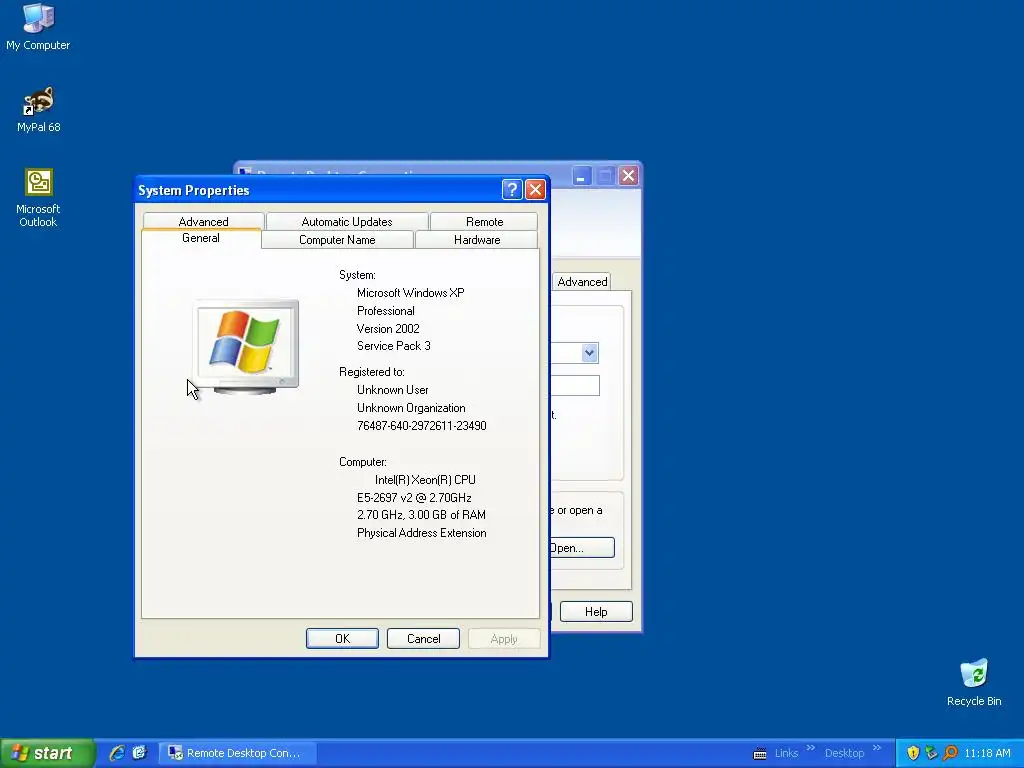This screenshot has height=768, width=1024.
Task: Click the Desktop toolbar label
Action: pos(844,753)
